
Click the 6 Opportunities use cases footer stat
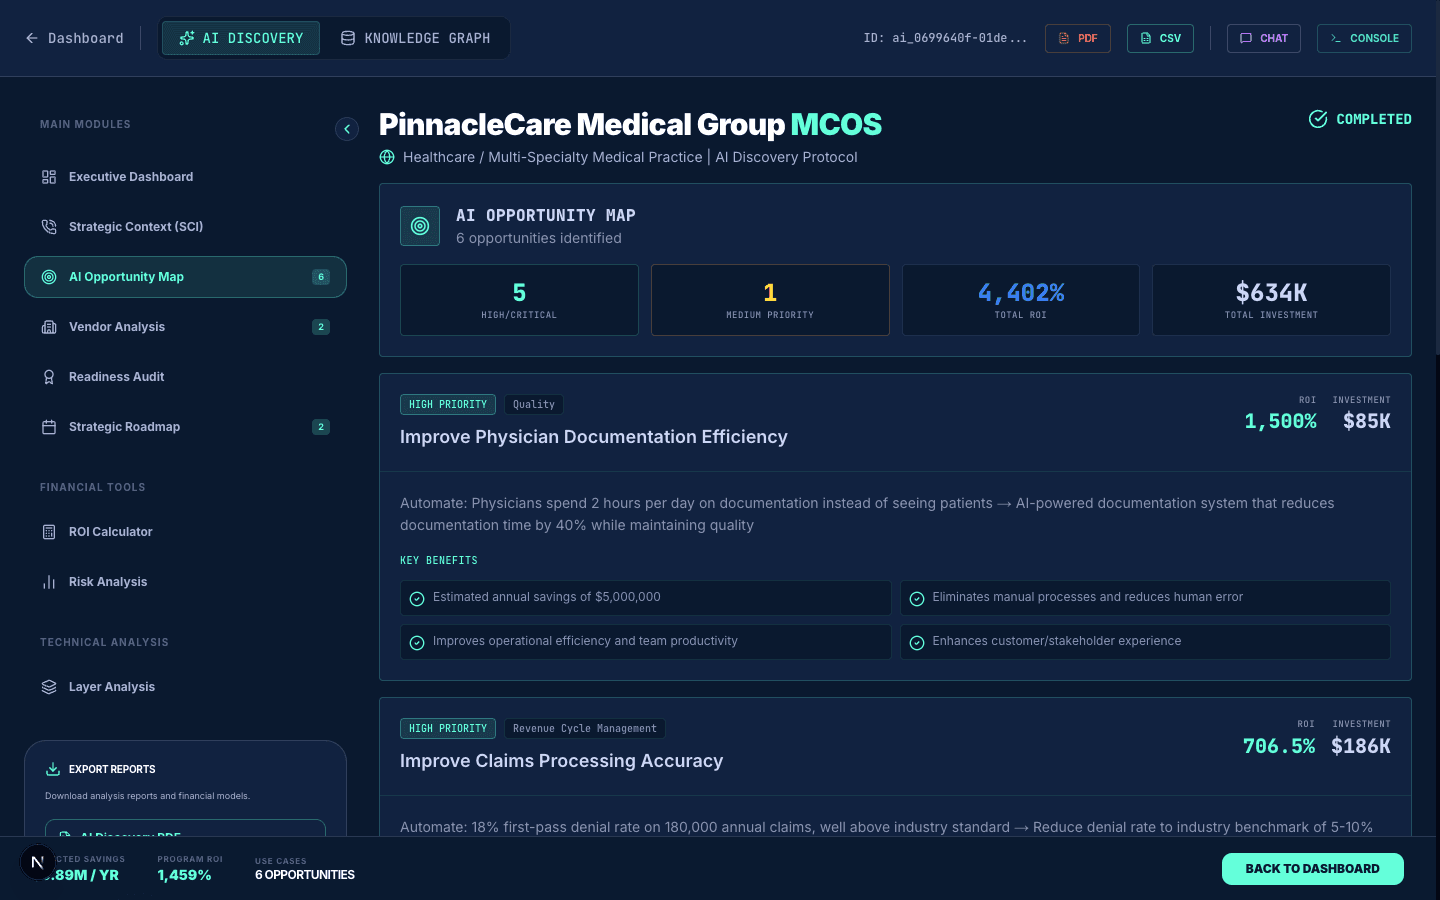tap(305, 875)
